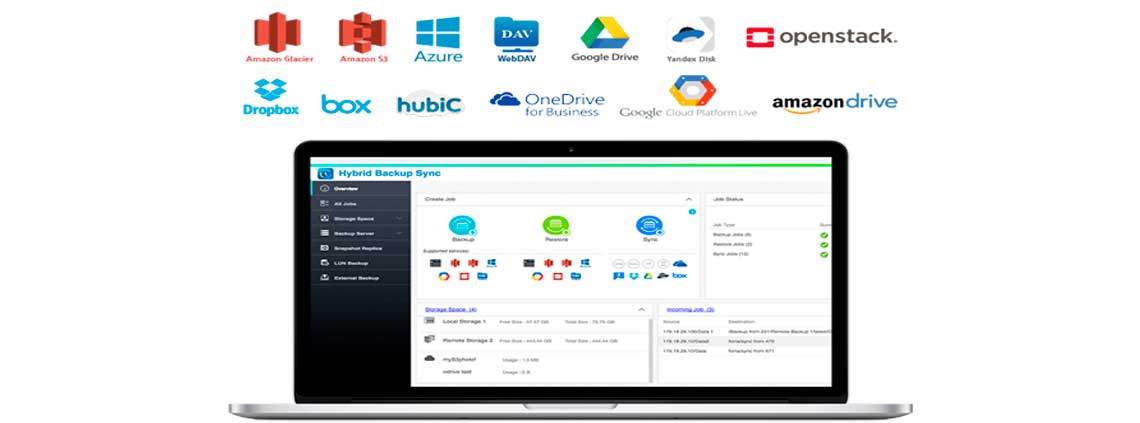The image size is (1140, 423).
Task: Expand the Storage Space sidebar chevron
Action: point(399,219)
